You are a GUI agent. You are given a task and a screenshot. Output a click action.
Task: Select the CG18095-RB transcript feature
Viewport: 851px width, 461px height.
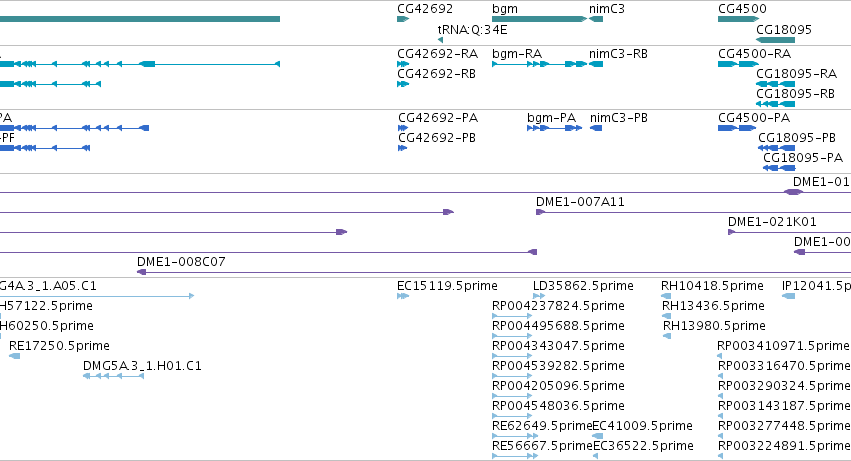click(x=775, y=104)
